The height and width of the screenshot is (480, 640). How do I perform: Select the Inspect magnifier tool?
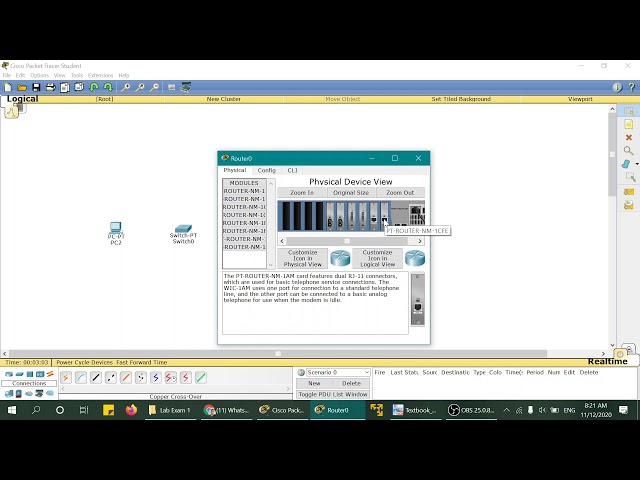click(x=629, y=151)
